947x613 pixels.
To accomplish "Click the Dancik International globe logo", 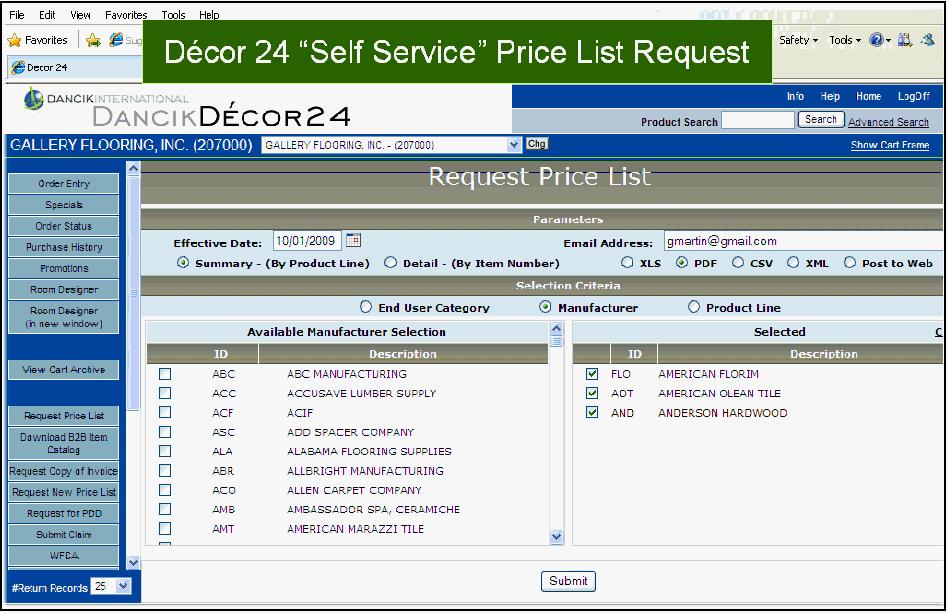I will (34, 98).
